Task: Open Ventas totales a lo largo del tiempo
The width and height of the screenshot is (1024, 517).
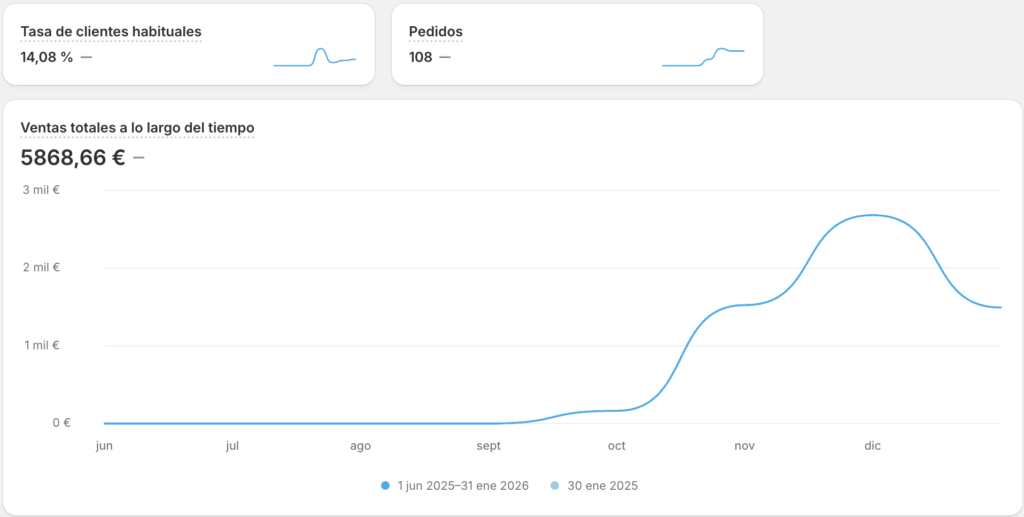Action: point(137,128)
